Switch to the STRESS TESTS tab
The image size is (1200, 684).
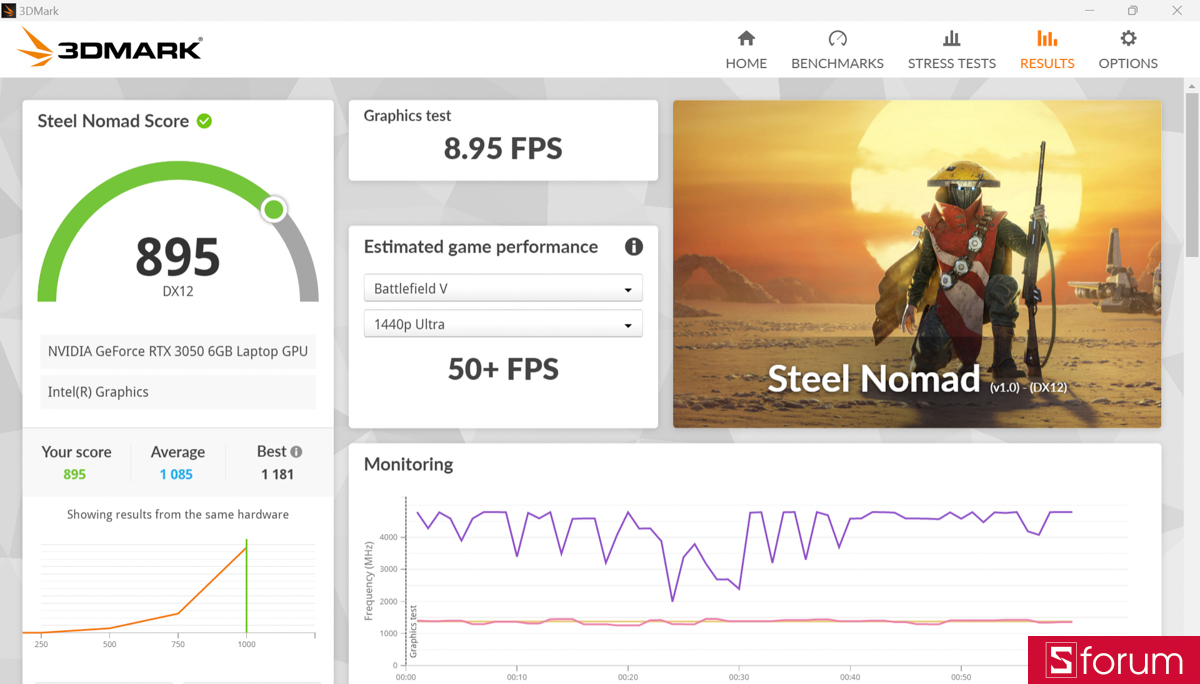pyautogui.click(x=951, y=62)
